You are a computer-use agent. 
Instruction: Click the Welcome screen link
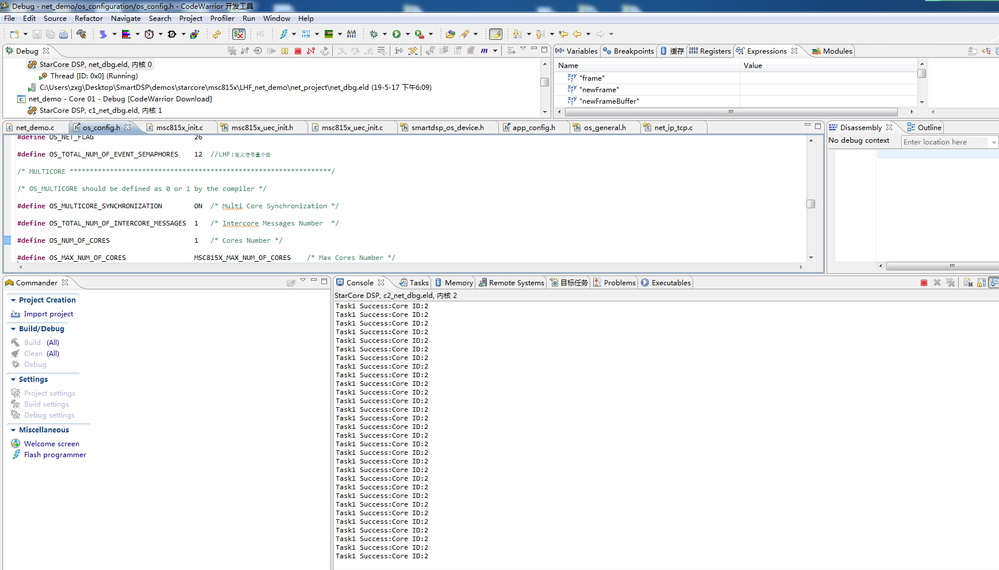52,444
